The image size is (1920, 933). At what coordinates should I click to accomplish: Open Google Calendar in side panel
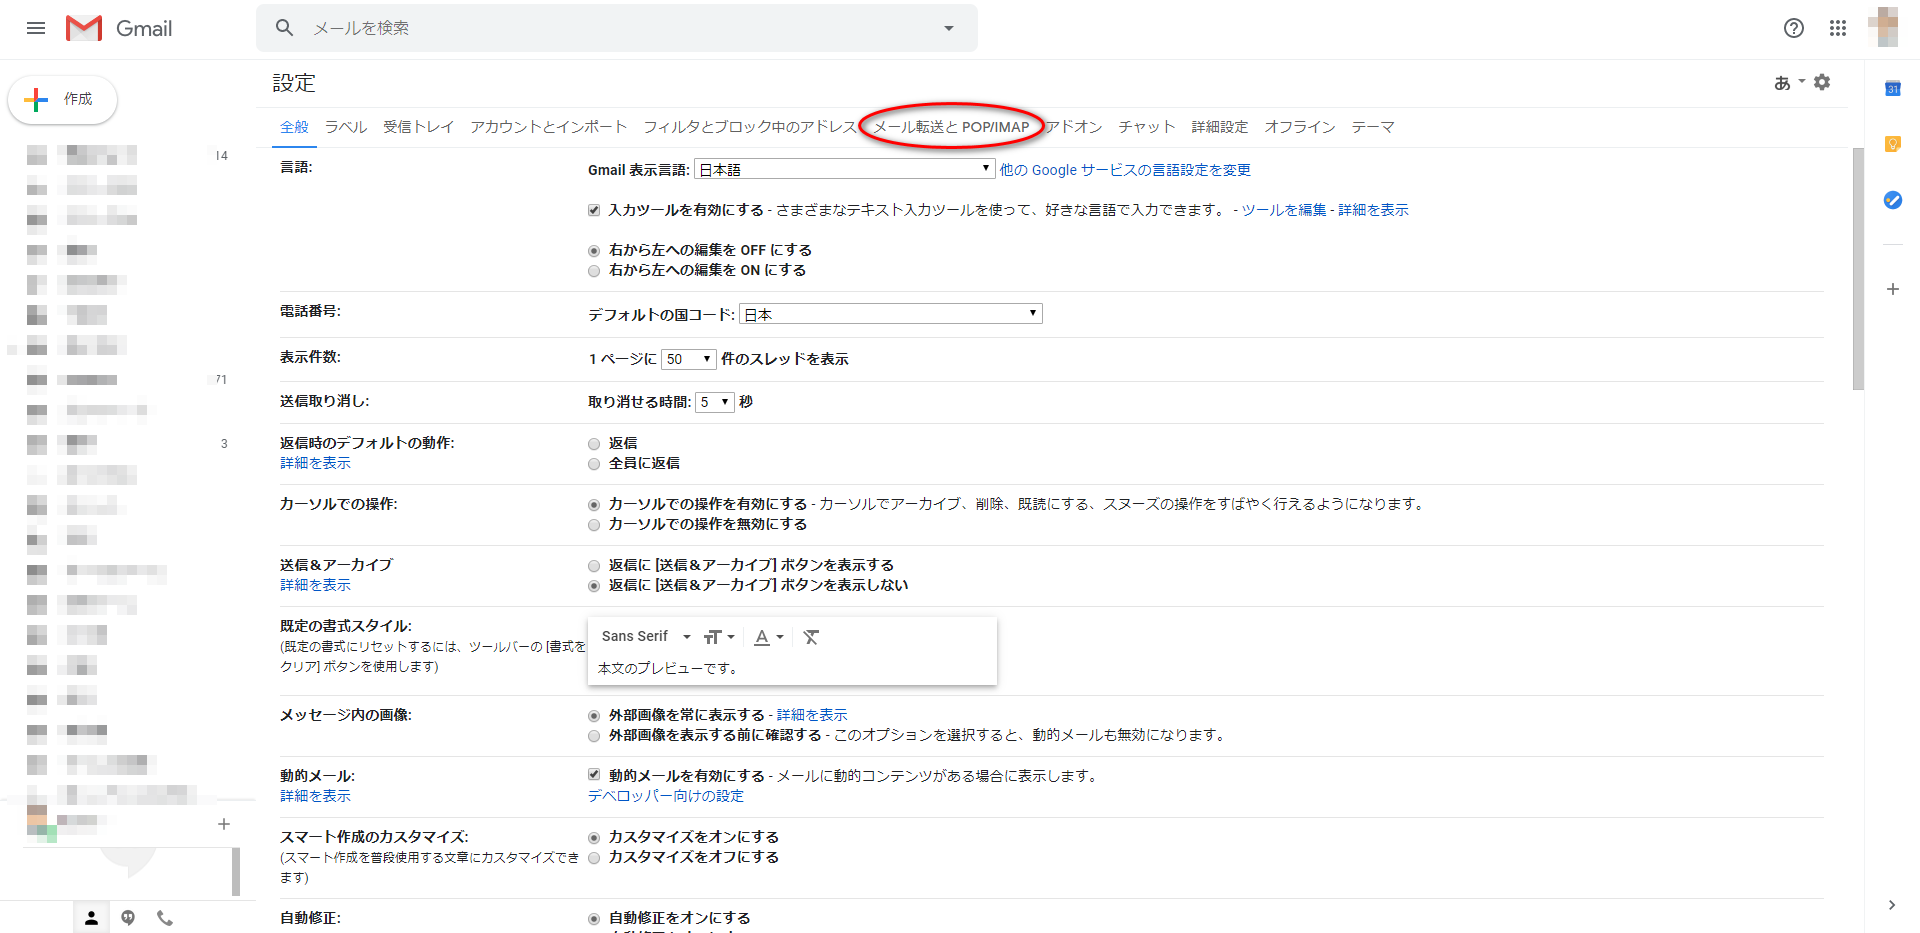[1892, 89]
